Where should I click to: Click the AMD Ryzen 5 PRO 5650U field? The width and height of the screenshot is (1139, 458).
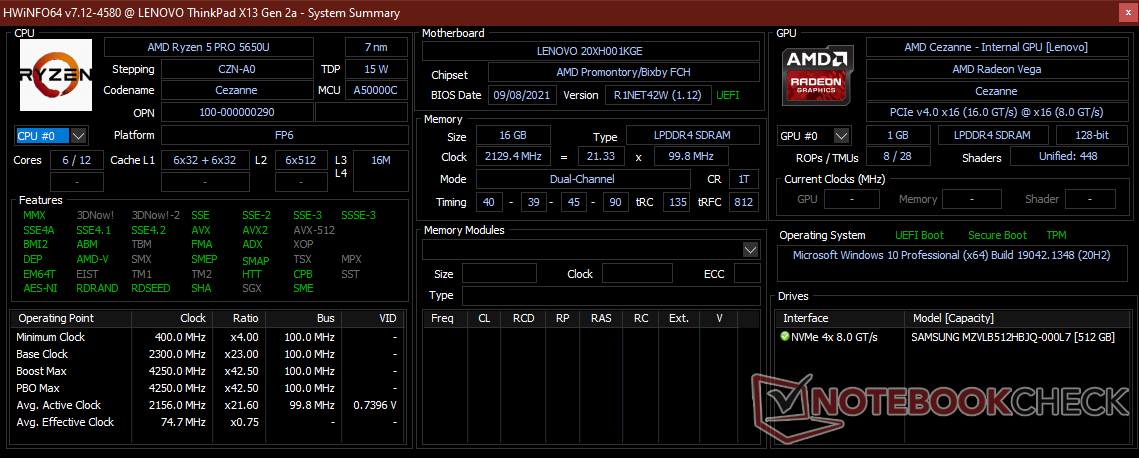[209, 47]
